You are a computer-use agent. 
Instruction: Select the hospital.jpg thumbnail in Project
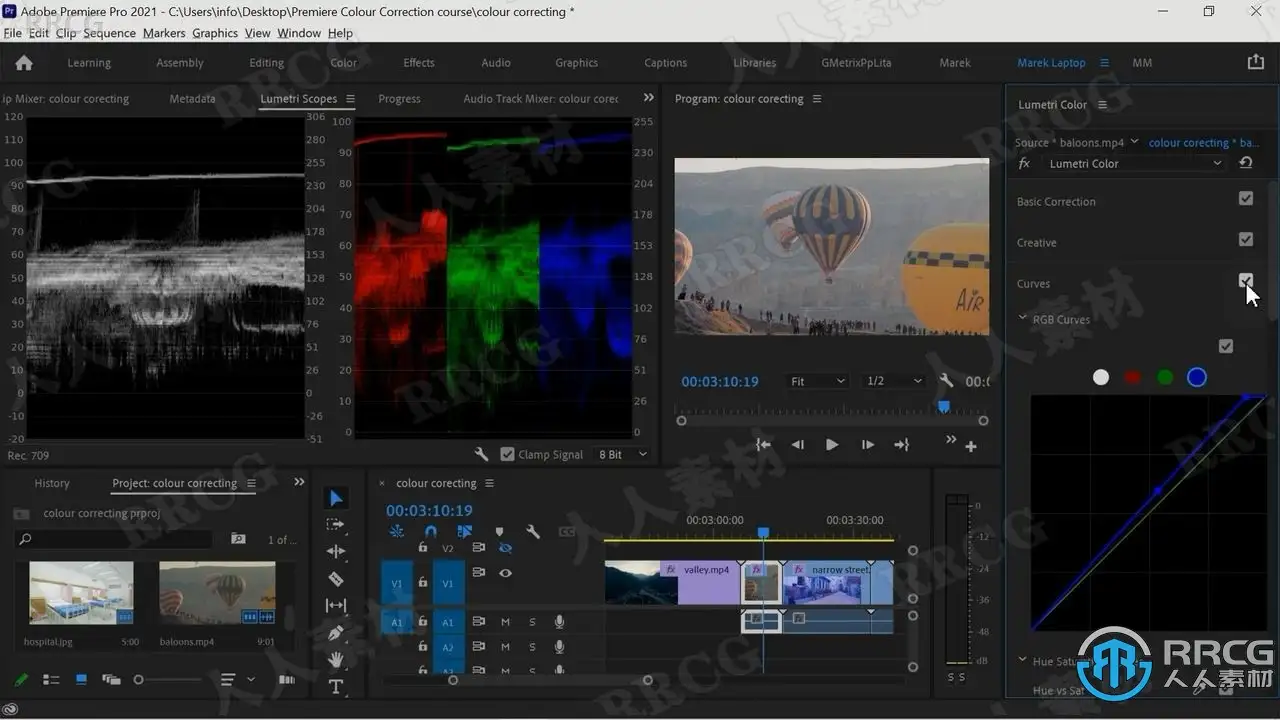point(81,592)
